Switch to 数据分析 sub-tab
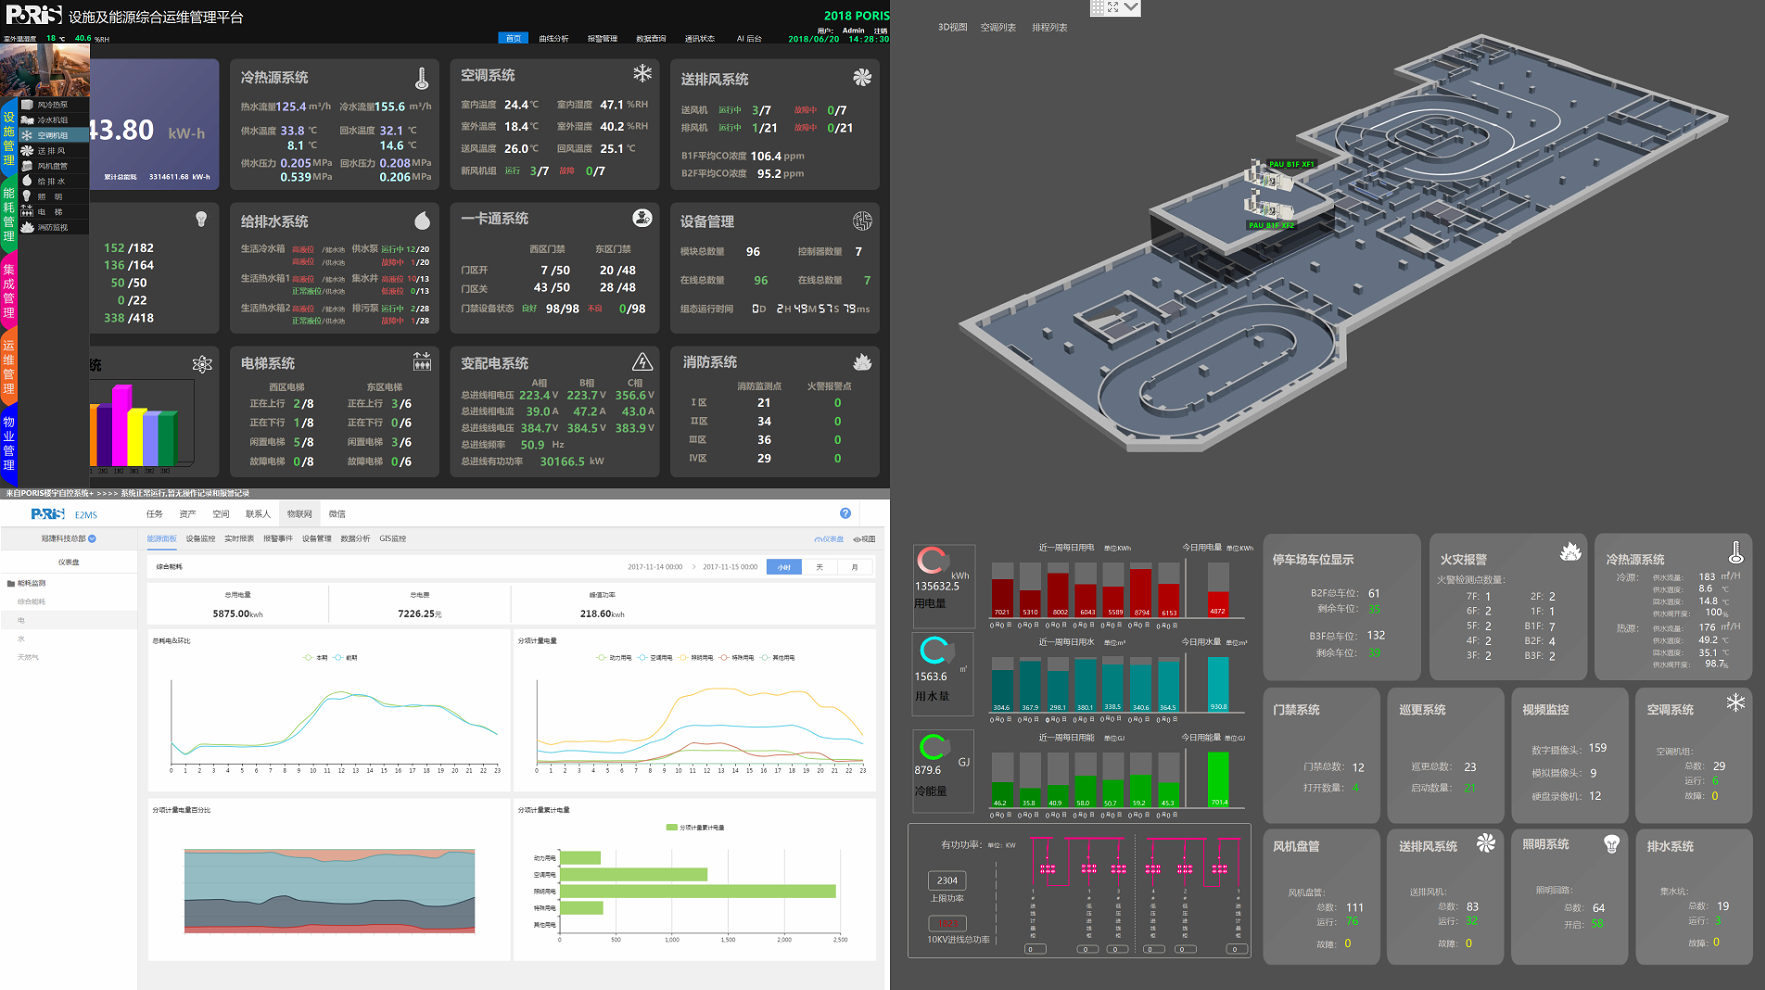Viewport: 1765px width, 990px height. [355, 539]
